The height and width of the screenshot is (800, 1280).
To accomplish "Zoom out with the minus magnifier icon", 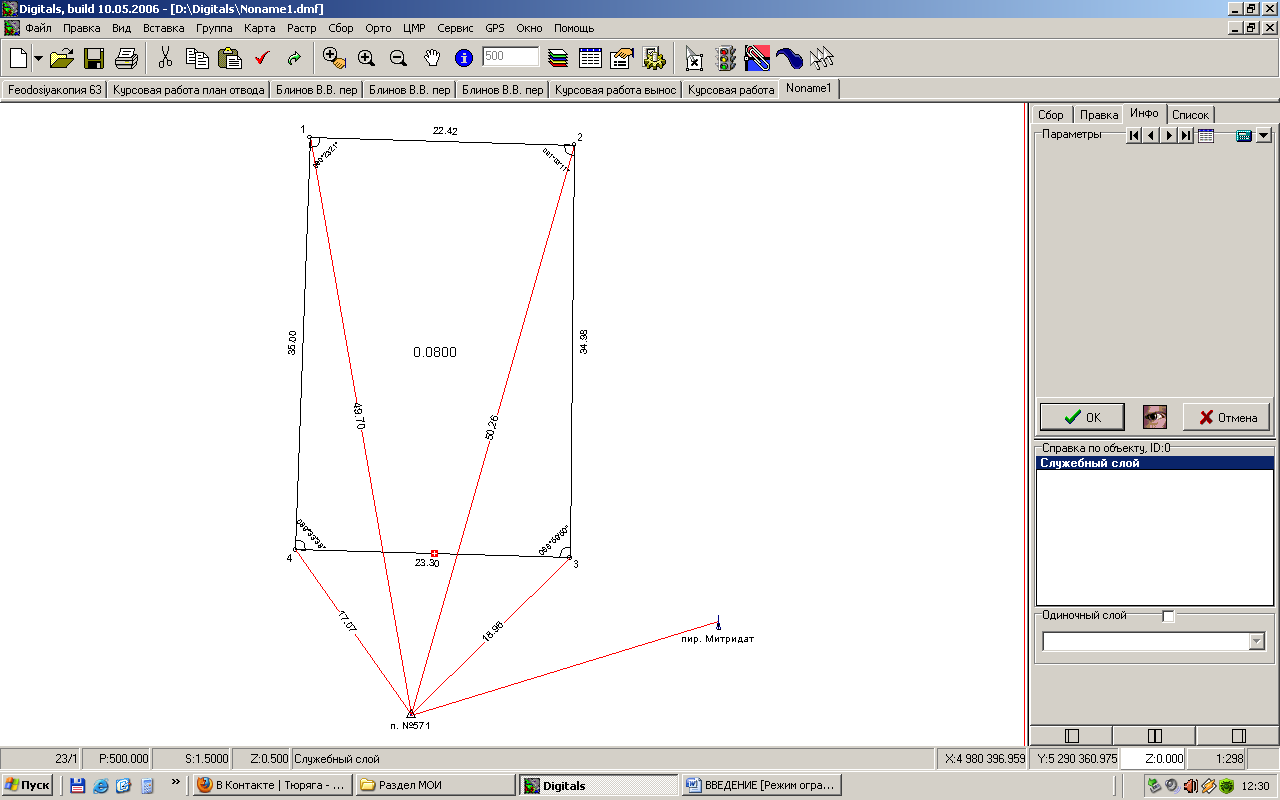I will (398, 58).
